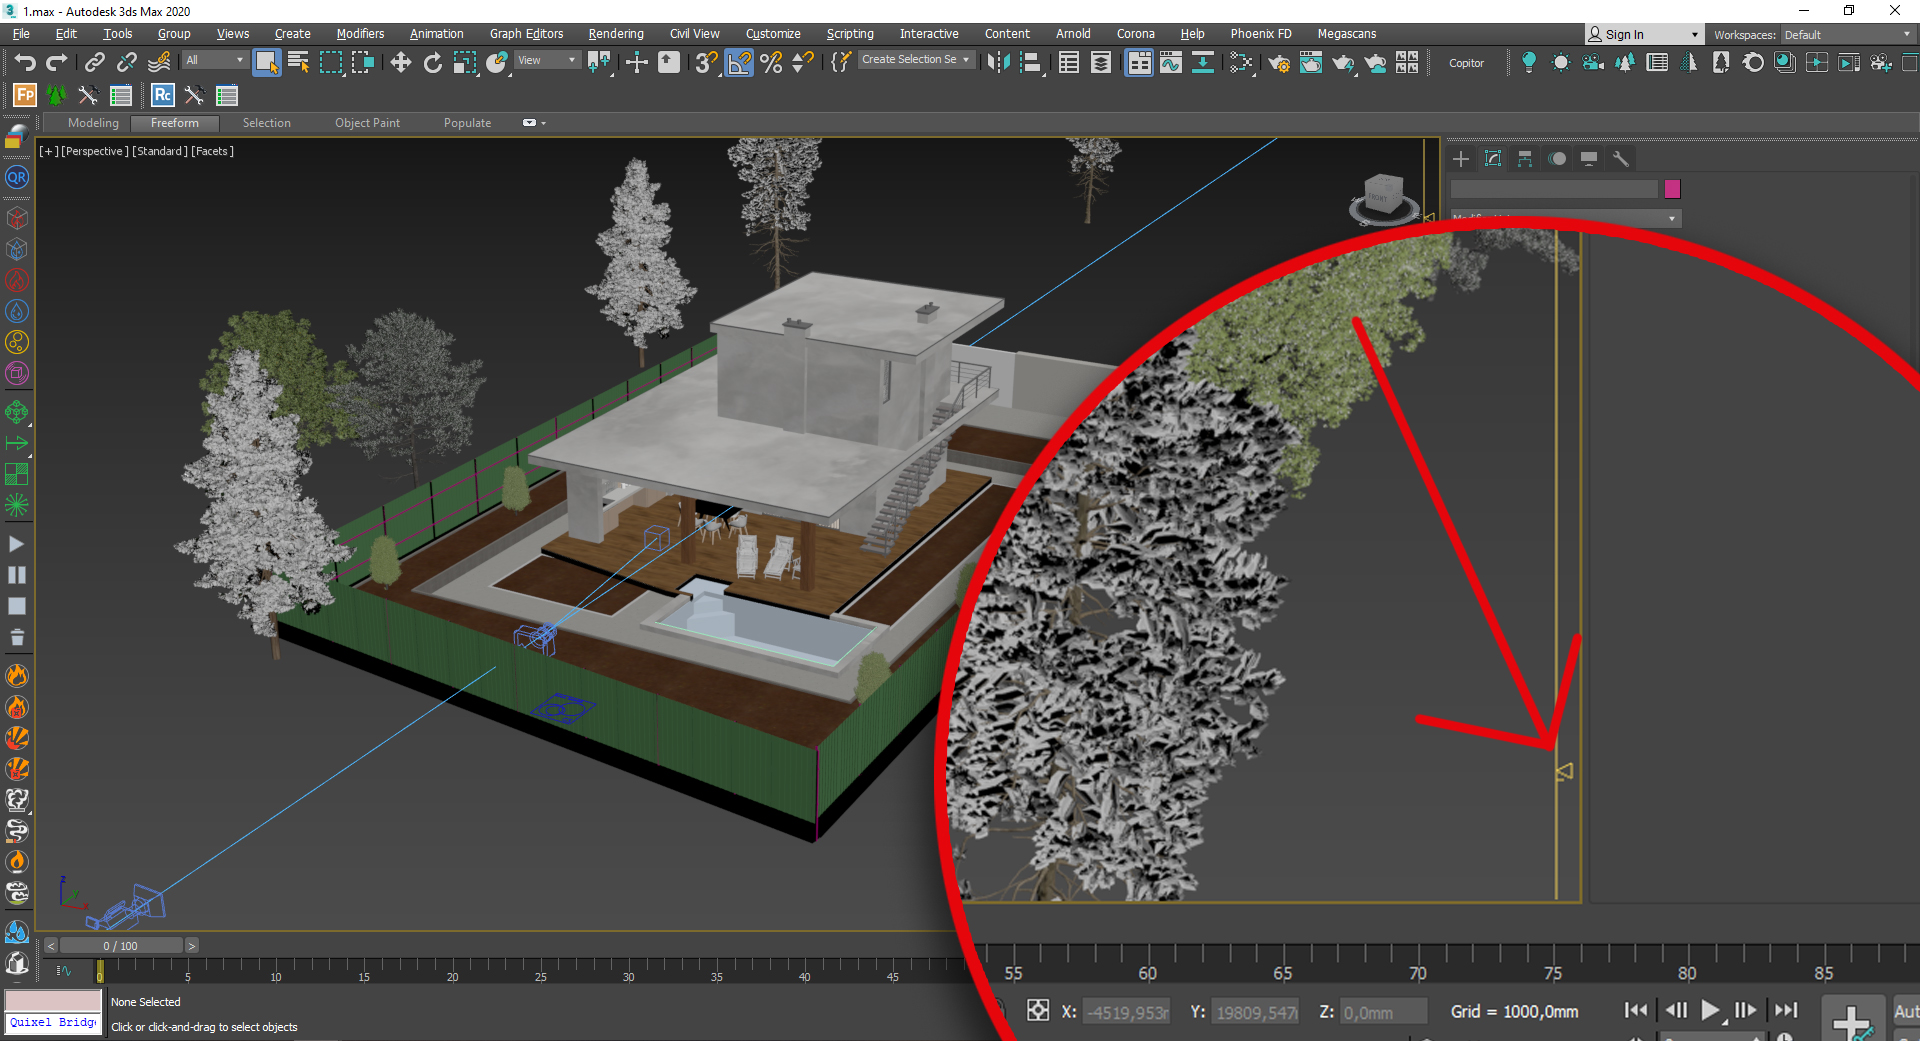
Task: Open selection filter 'All' dropdown
Action: click(x=215, y=60)
